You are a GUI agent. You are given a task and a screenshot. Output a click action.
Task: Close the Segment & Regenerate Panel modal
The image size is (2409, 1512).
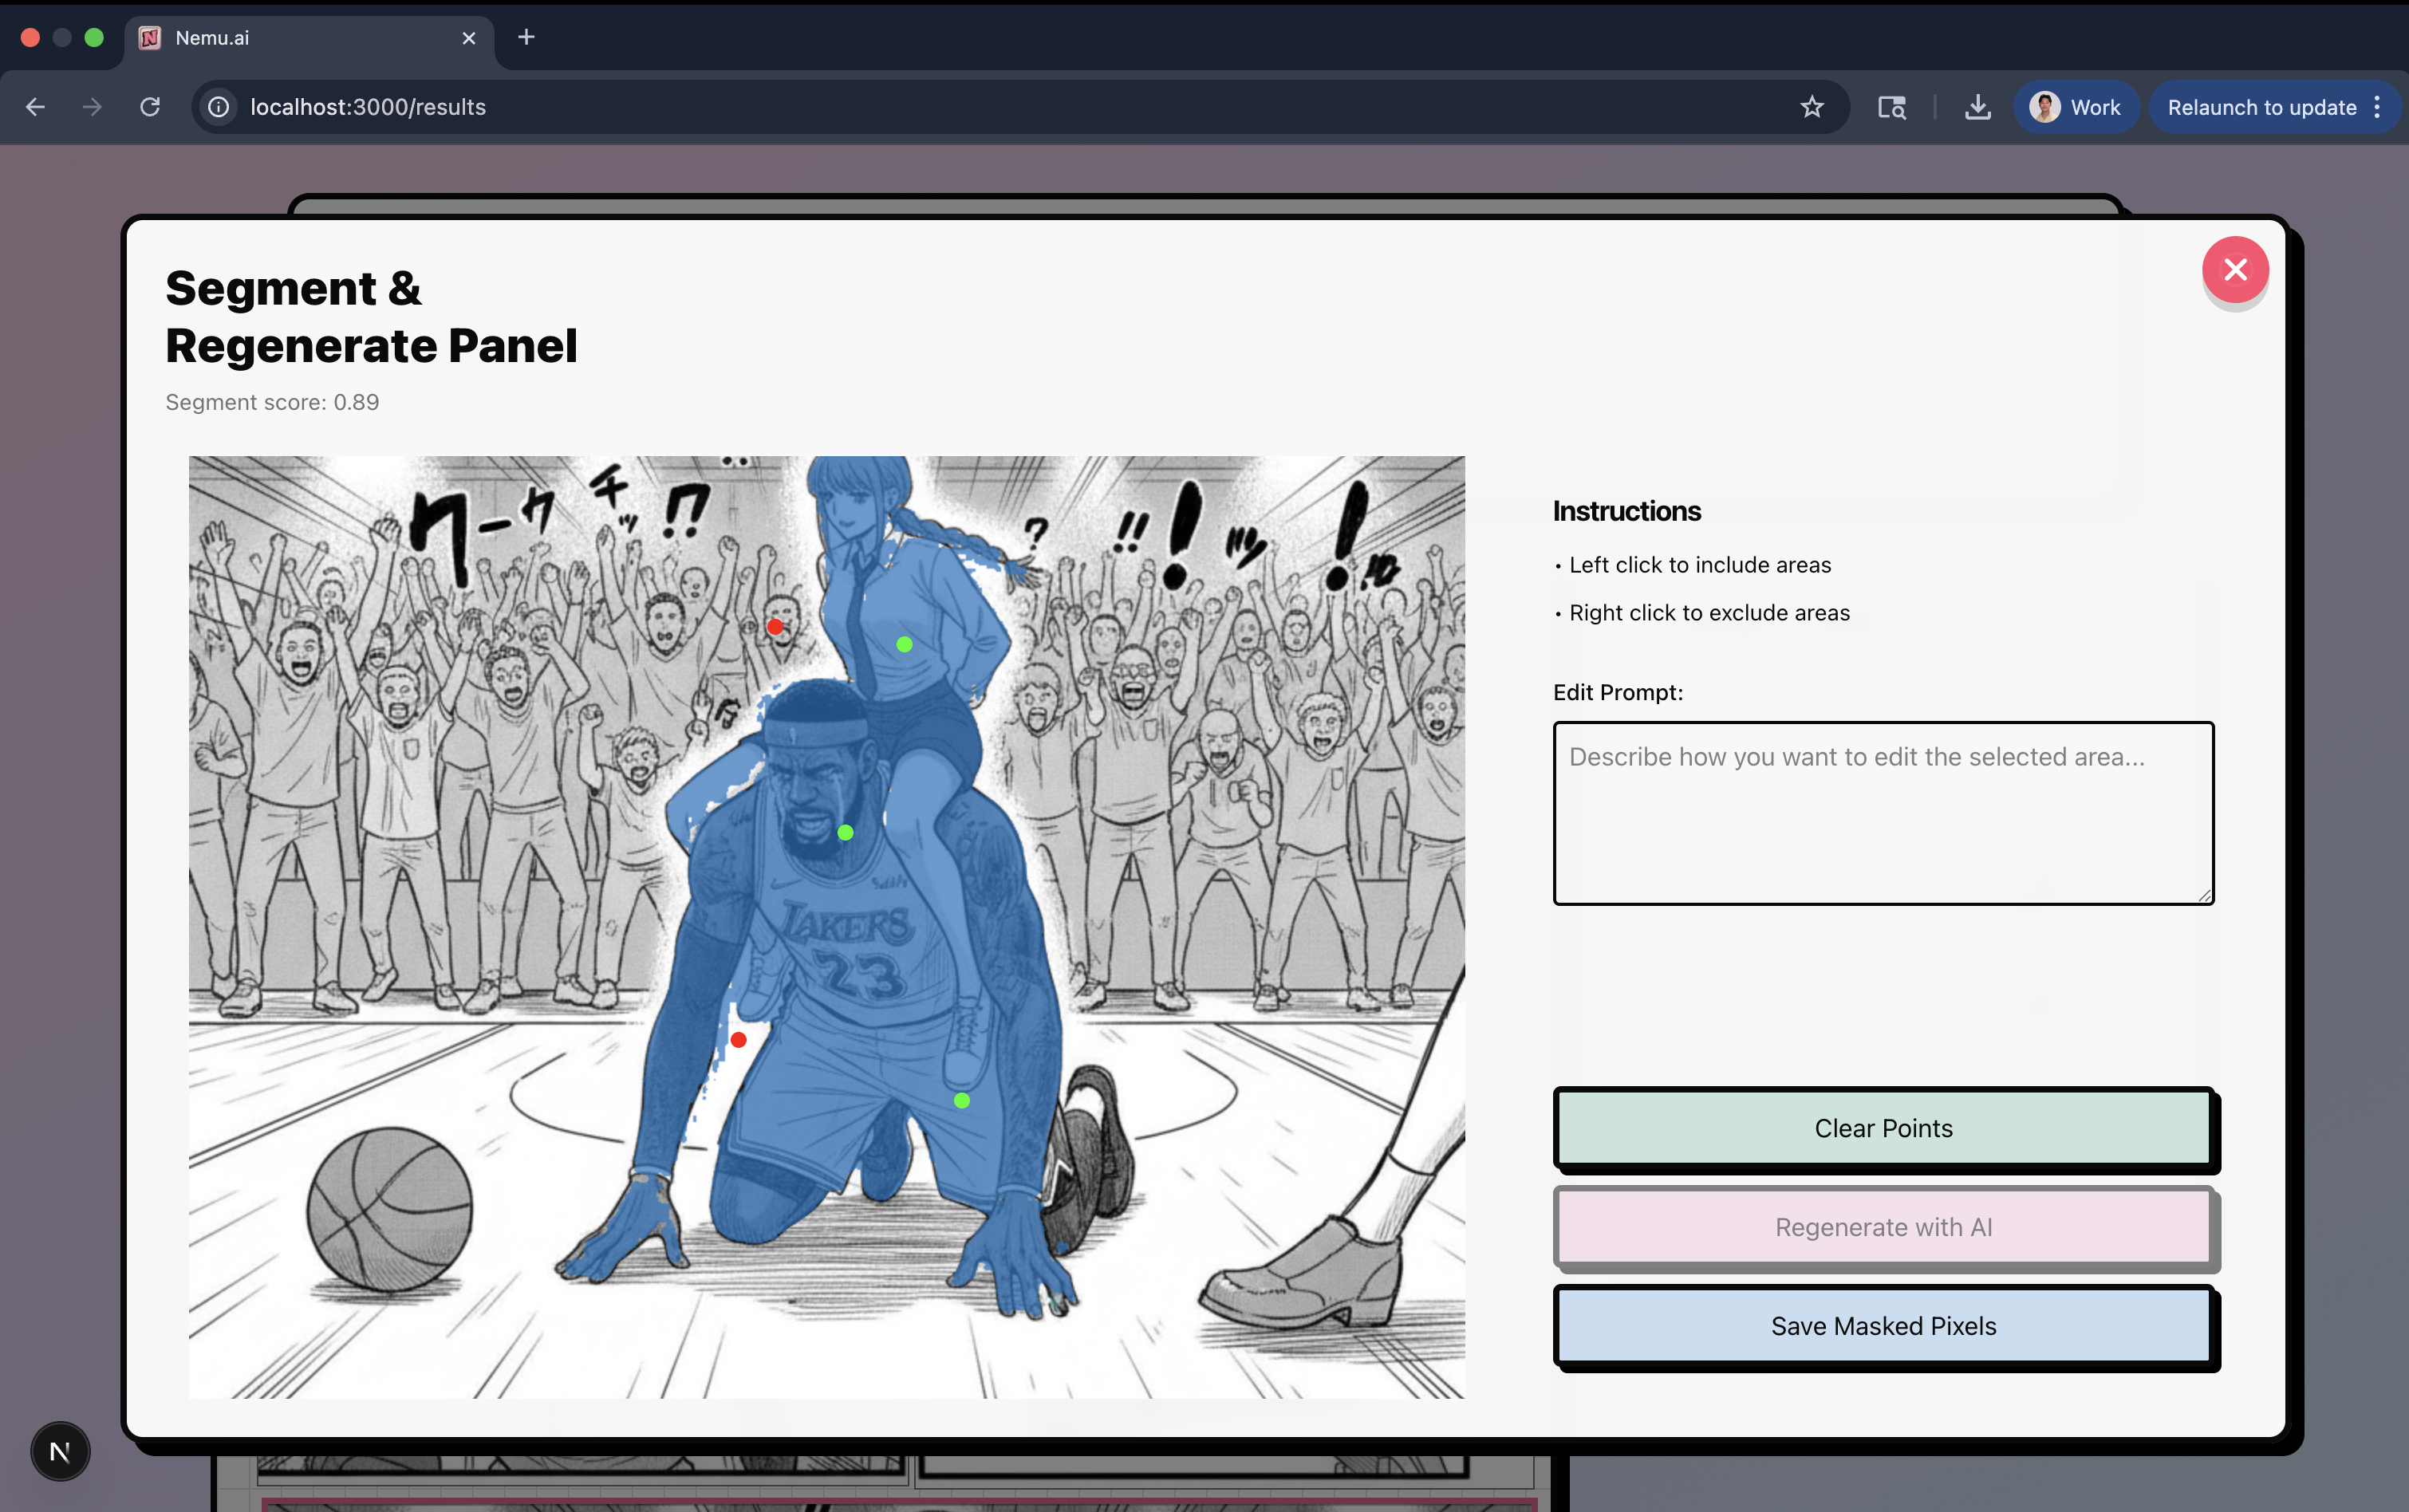coord(2234,270)
